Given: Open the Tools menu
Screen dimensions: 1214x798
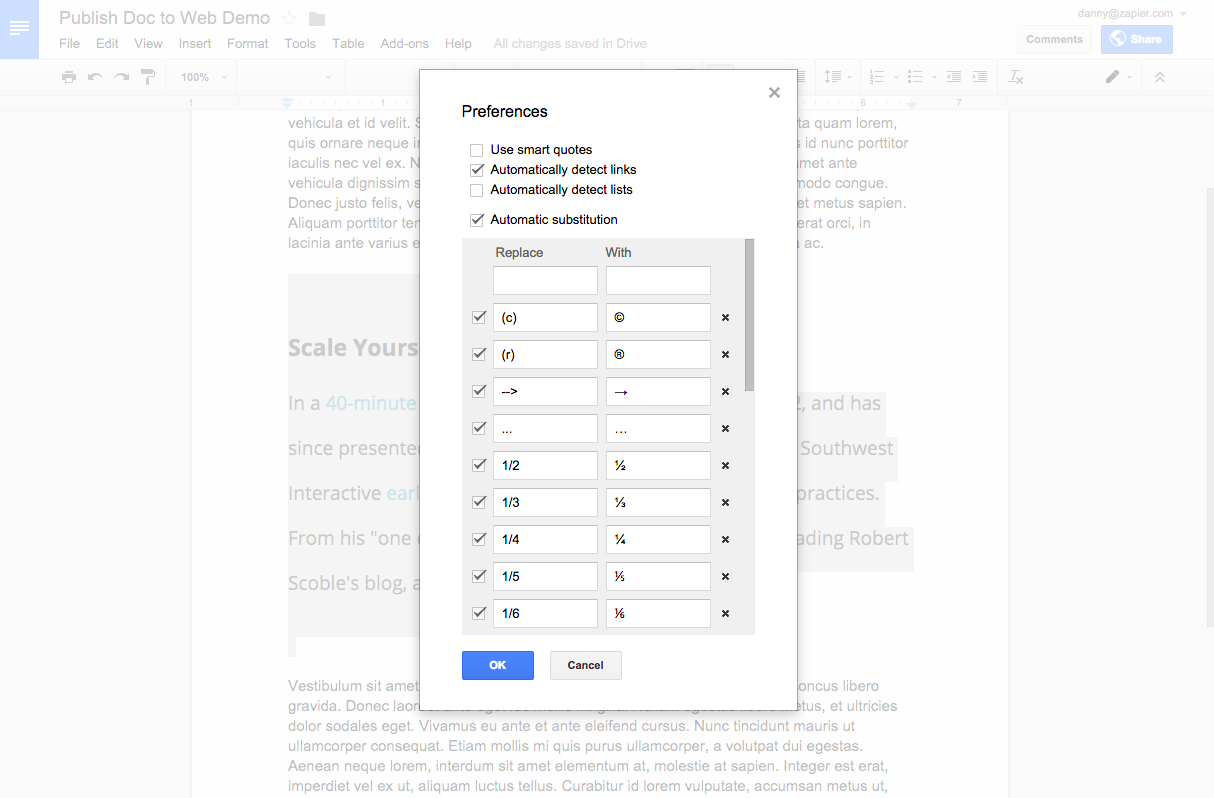Looking at the screenshot, I should 300,44.
